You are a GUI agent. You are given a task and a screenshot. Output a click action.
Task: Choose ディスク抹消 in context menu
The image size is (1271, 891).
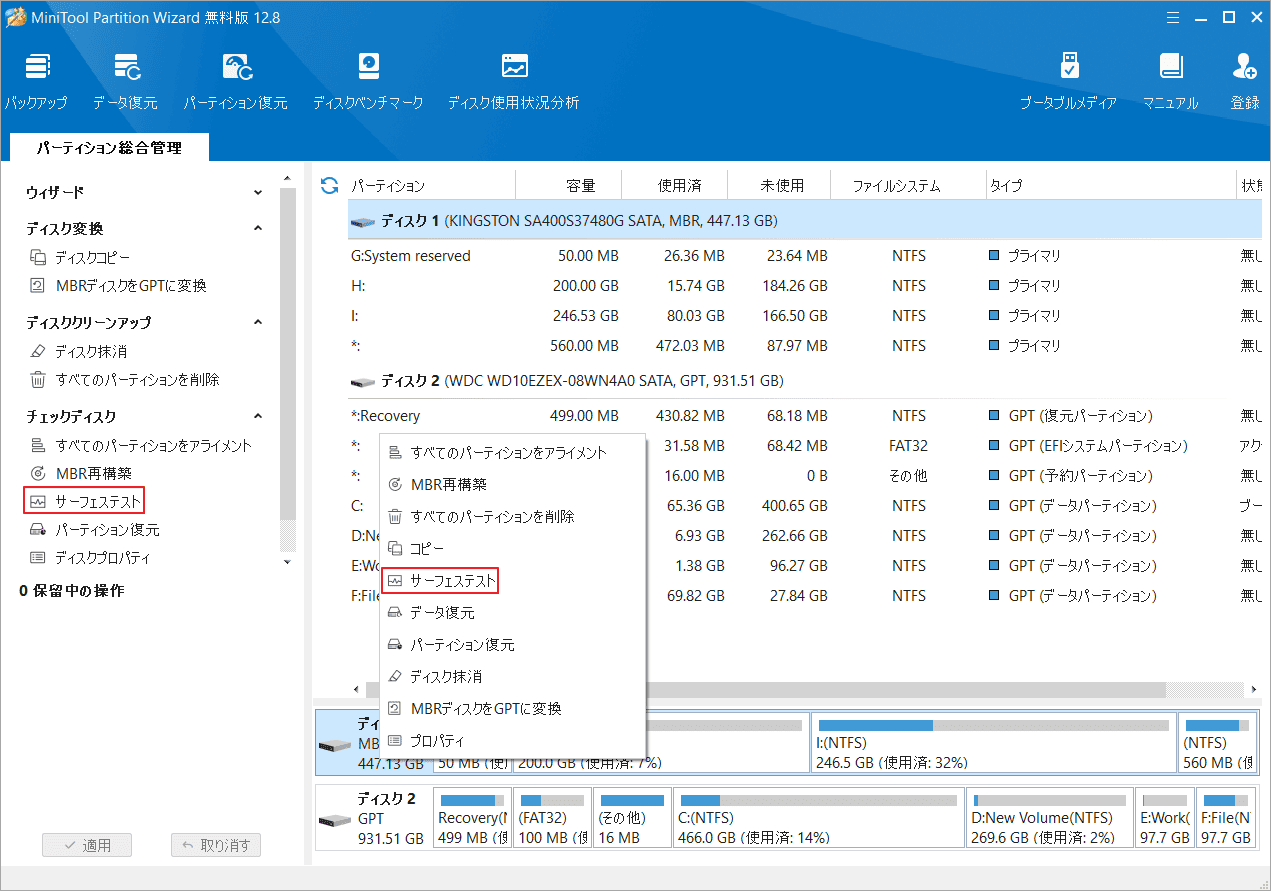(512, 677)
